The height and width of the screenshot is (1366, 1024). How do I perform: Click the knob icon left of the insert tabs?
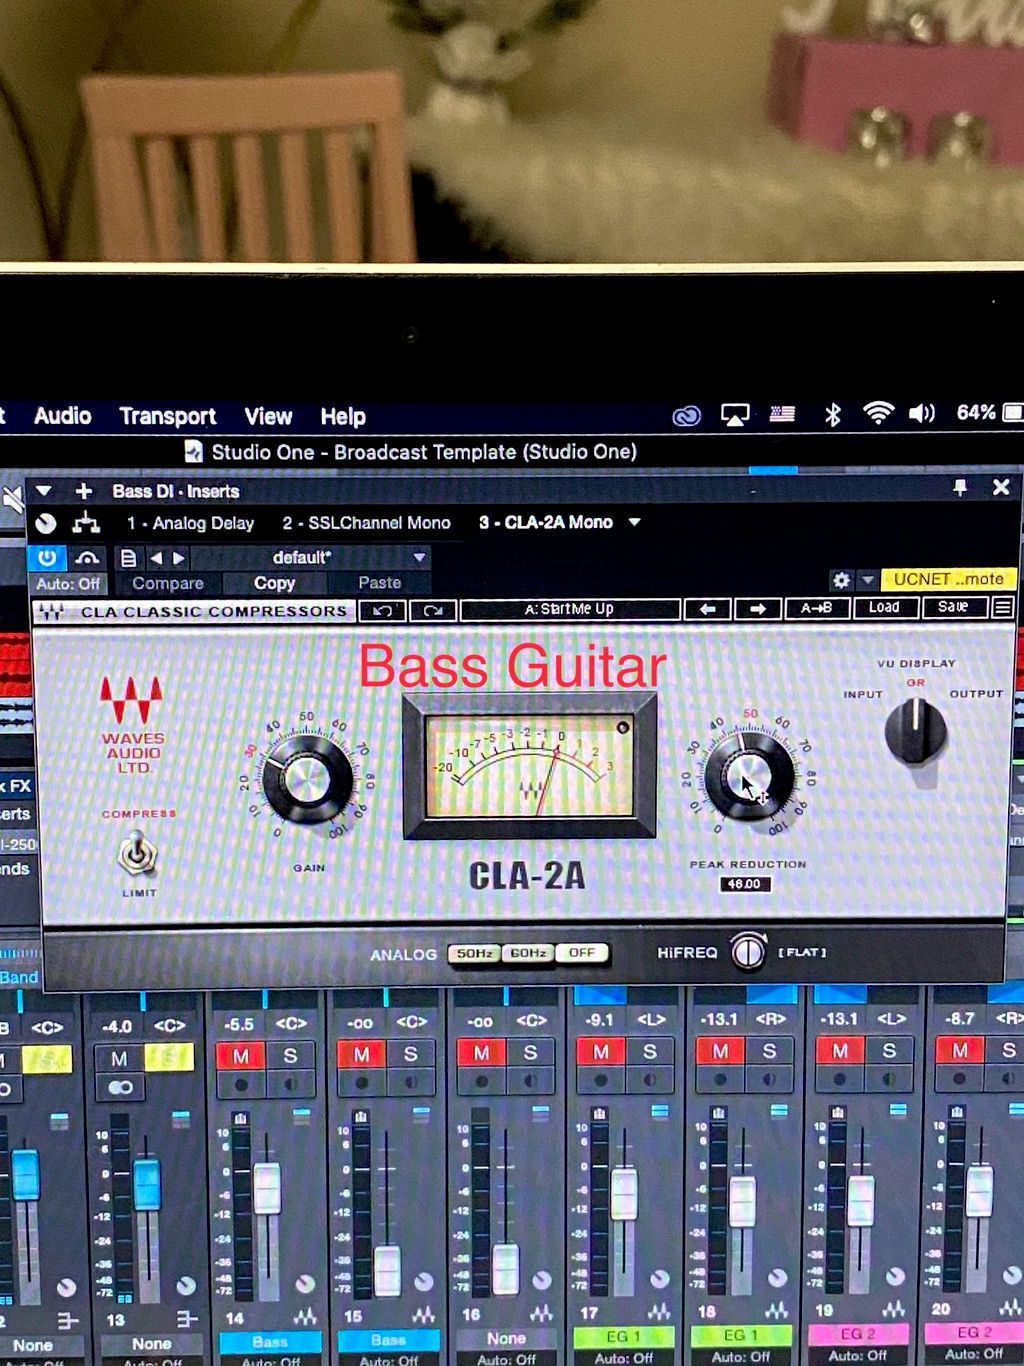point(46,523)
